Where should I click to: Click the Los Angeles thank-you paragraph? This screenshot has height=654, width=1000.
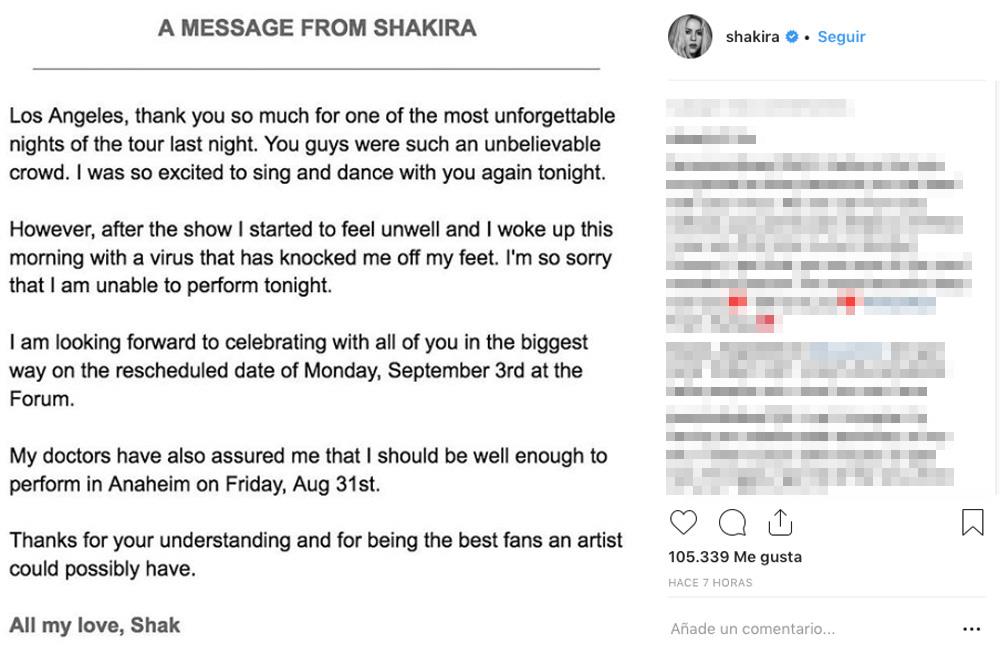click(312, 144)
